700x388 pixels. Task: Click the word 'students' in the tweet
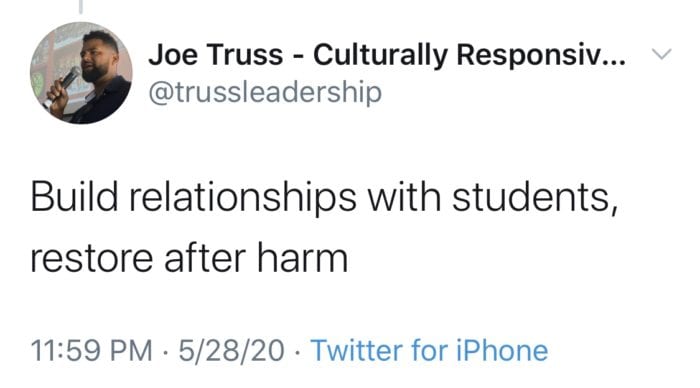coord(530,197)
